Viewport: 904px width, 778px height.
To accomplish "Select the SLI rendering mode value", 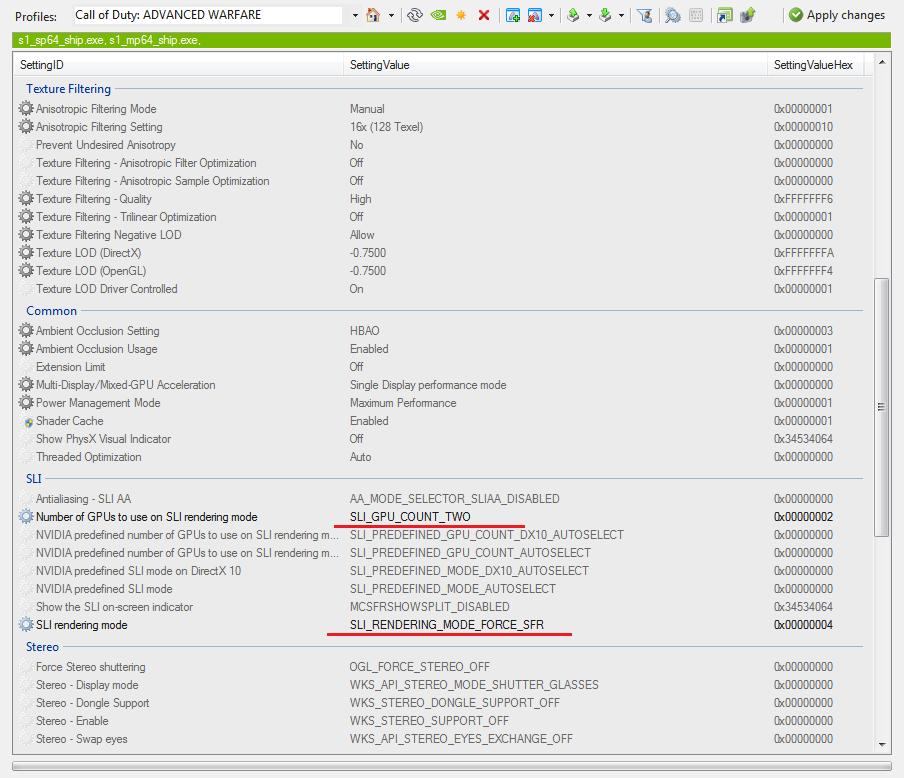I will coord(447,625).
